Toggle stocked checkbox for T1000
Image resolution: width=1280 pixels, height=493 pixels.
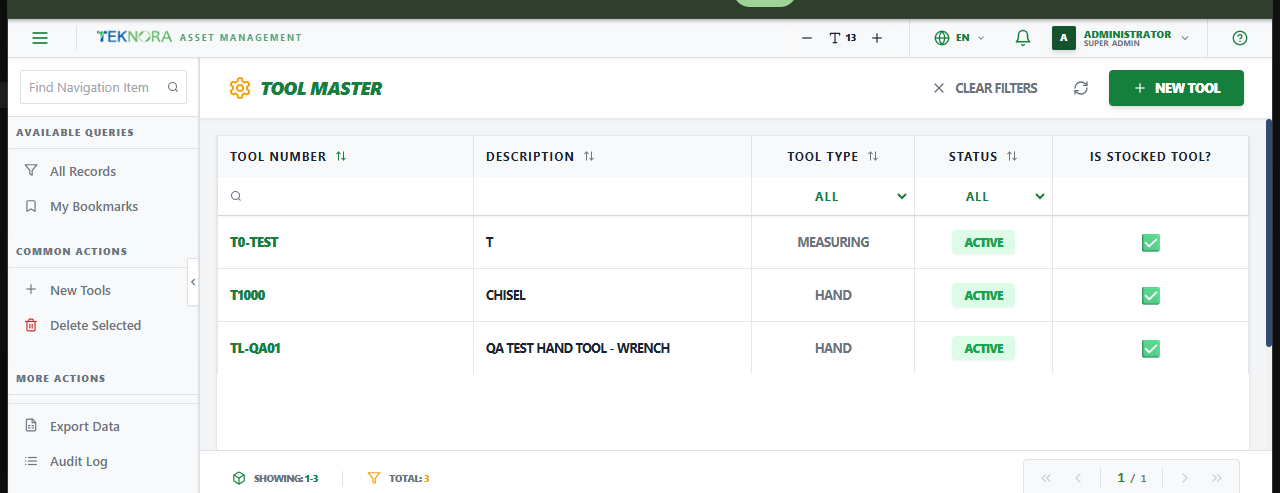tap(1151, 295)
